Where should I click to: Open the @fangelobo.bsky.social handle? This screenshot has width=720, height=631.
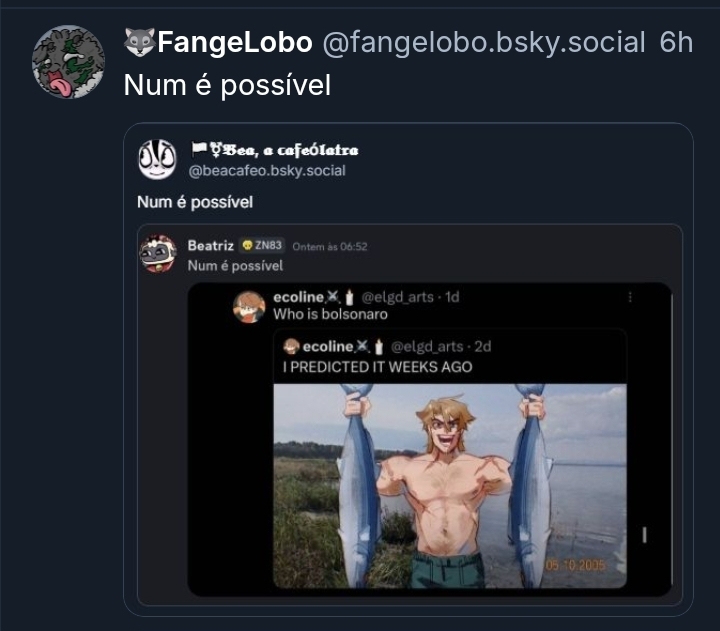coord(484,42)
